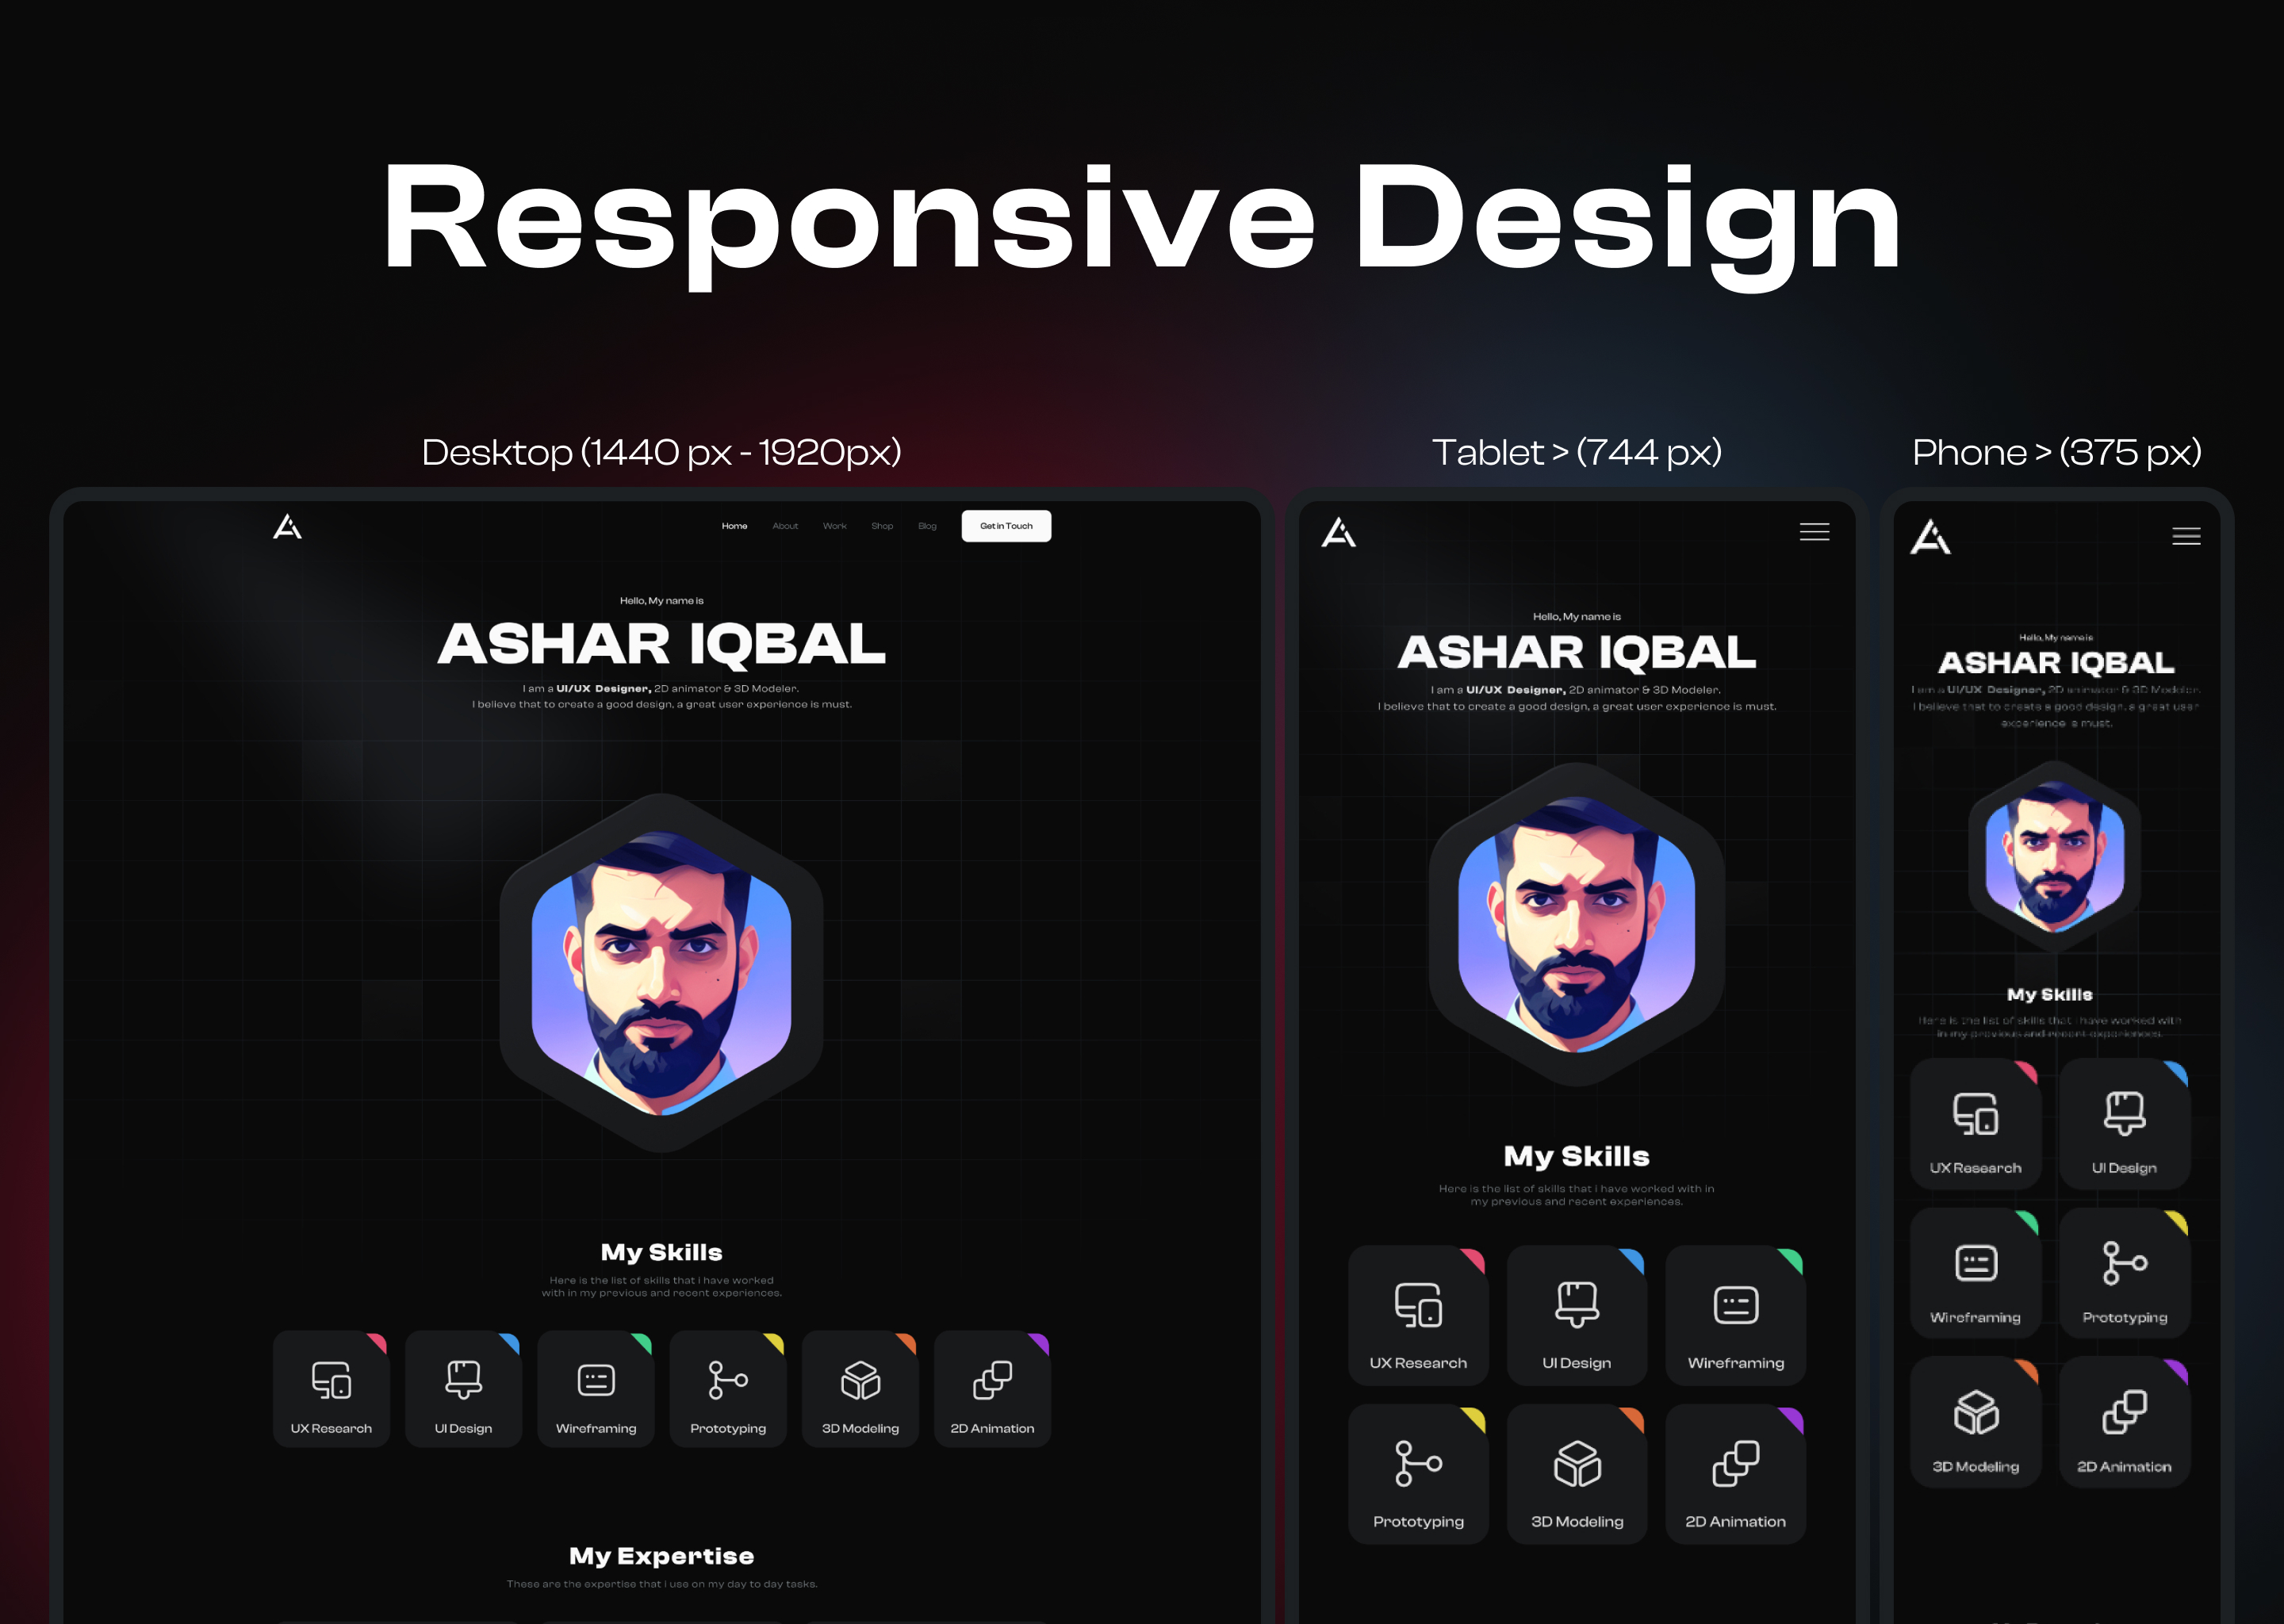Select the desktop UX Research skill card
The height and width of the screenshot is (1624, 2284).
click(331, 1388)
